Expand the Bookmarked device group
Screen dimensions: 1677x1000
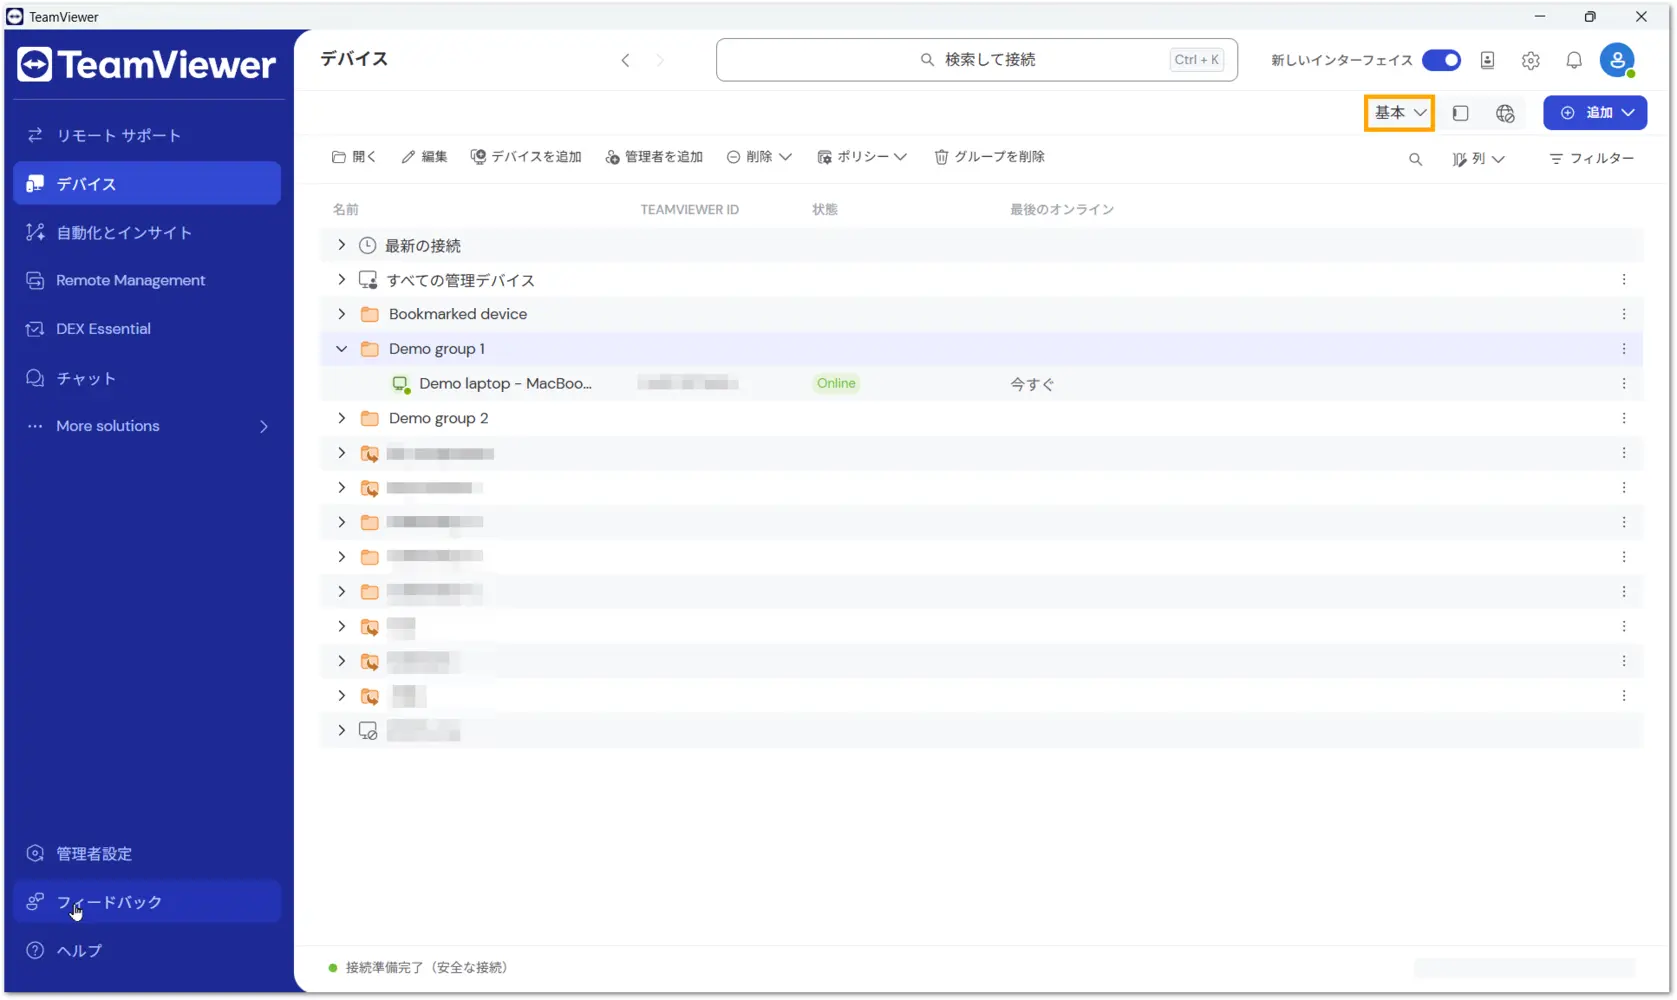point(341,314)
